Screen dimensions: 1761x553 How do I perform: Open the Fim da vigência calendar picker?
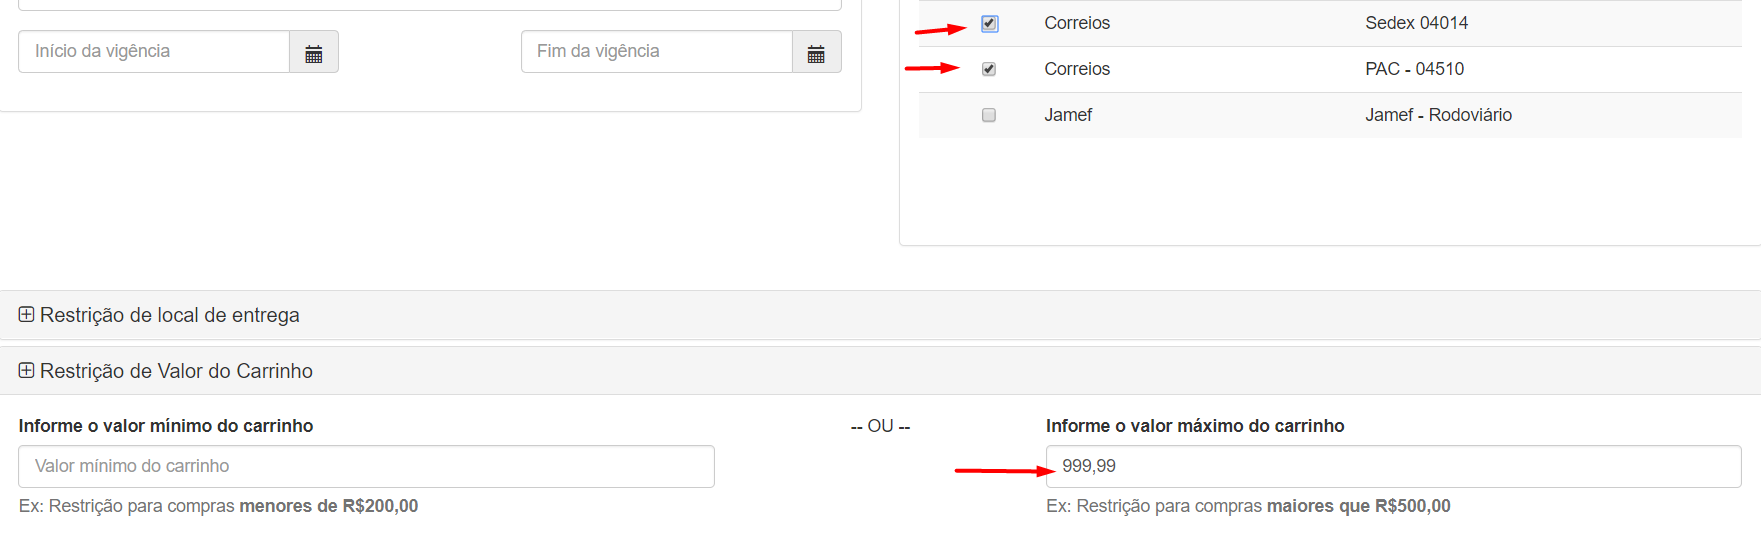tap(816, 52)
